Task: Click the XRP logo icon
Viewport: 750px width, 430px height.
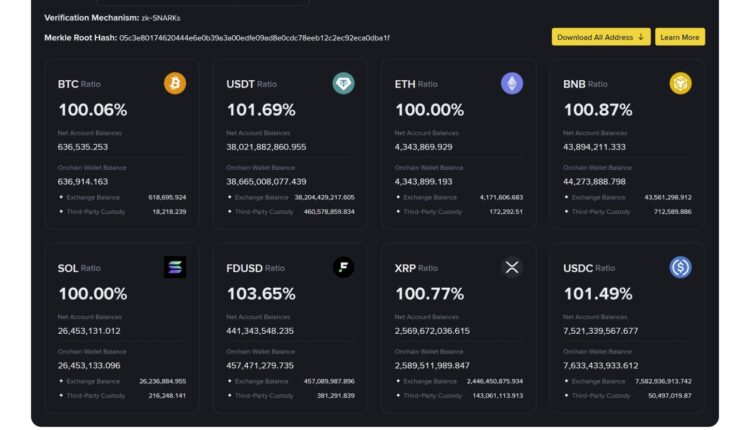Action: 512,267
